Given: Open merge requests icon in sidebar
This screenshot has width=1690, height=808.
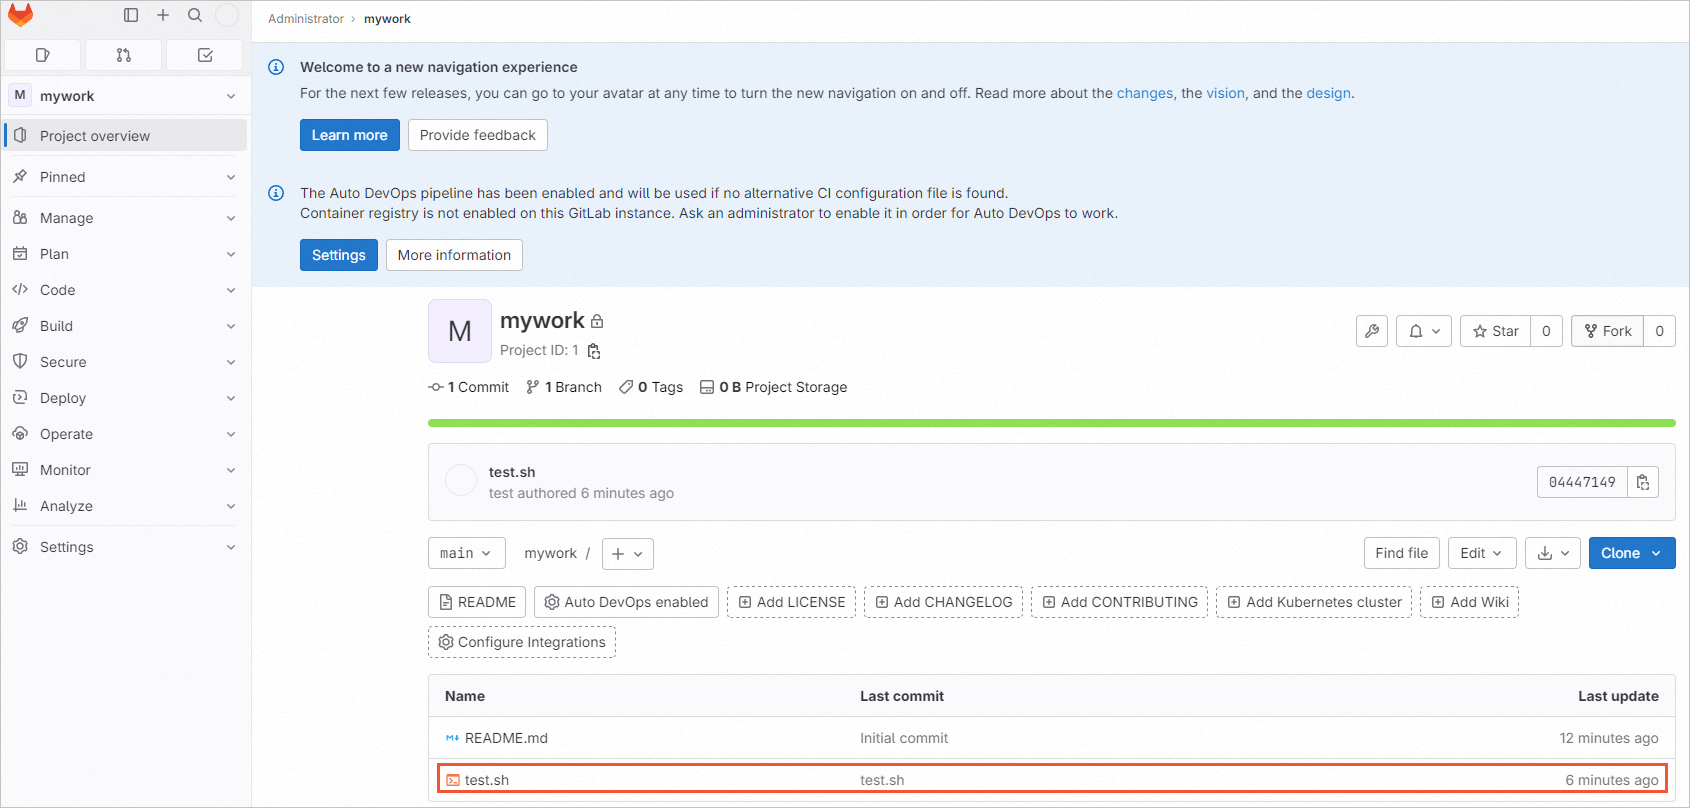Looking at the screenshot, I should click(x=124, y=55).
